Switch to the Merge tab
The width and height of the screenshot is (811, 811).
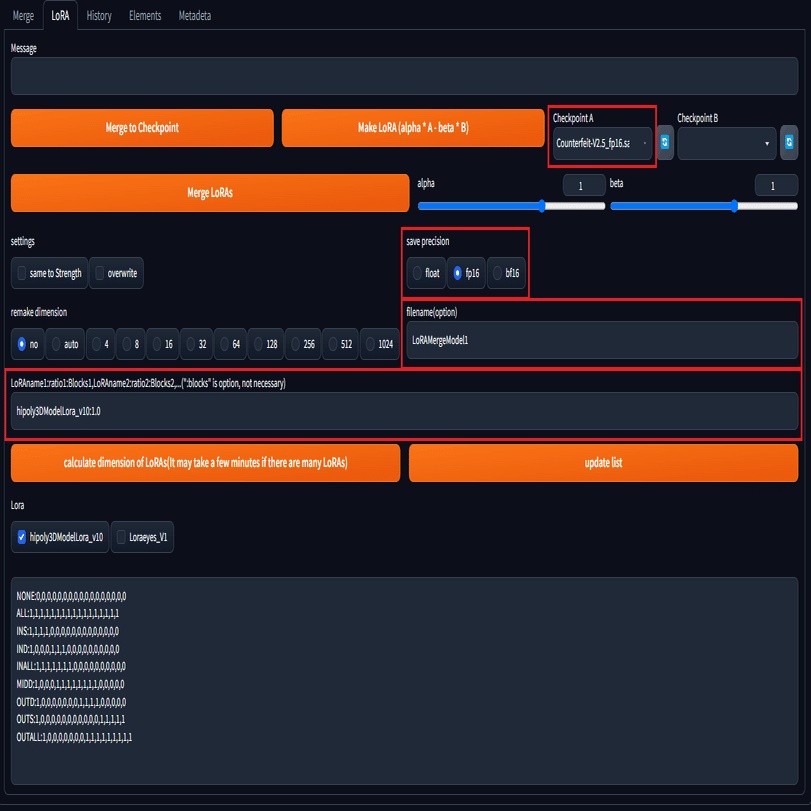click(x=23, y=16)
